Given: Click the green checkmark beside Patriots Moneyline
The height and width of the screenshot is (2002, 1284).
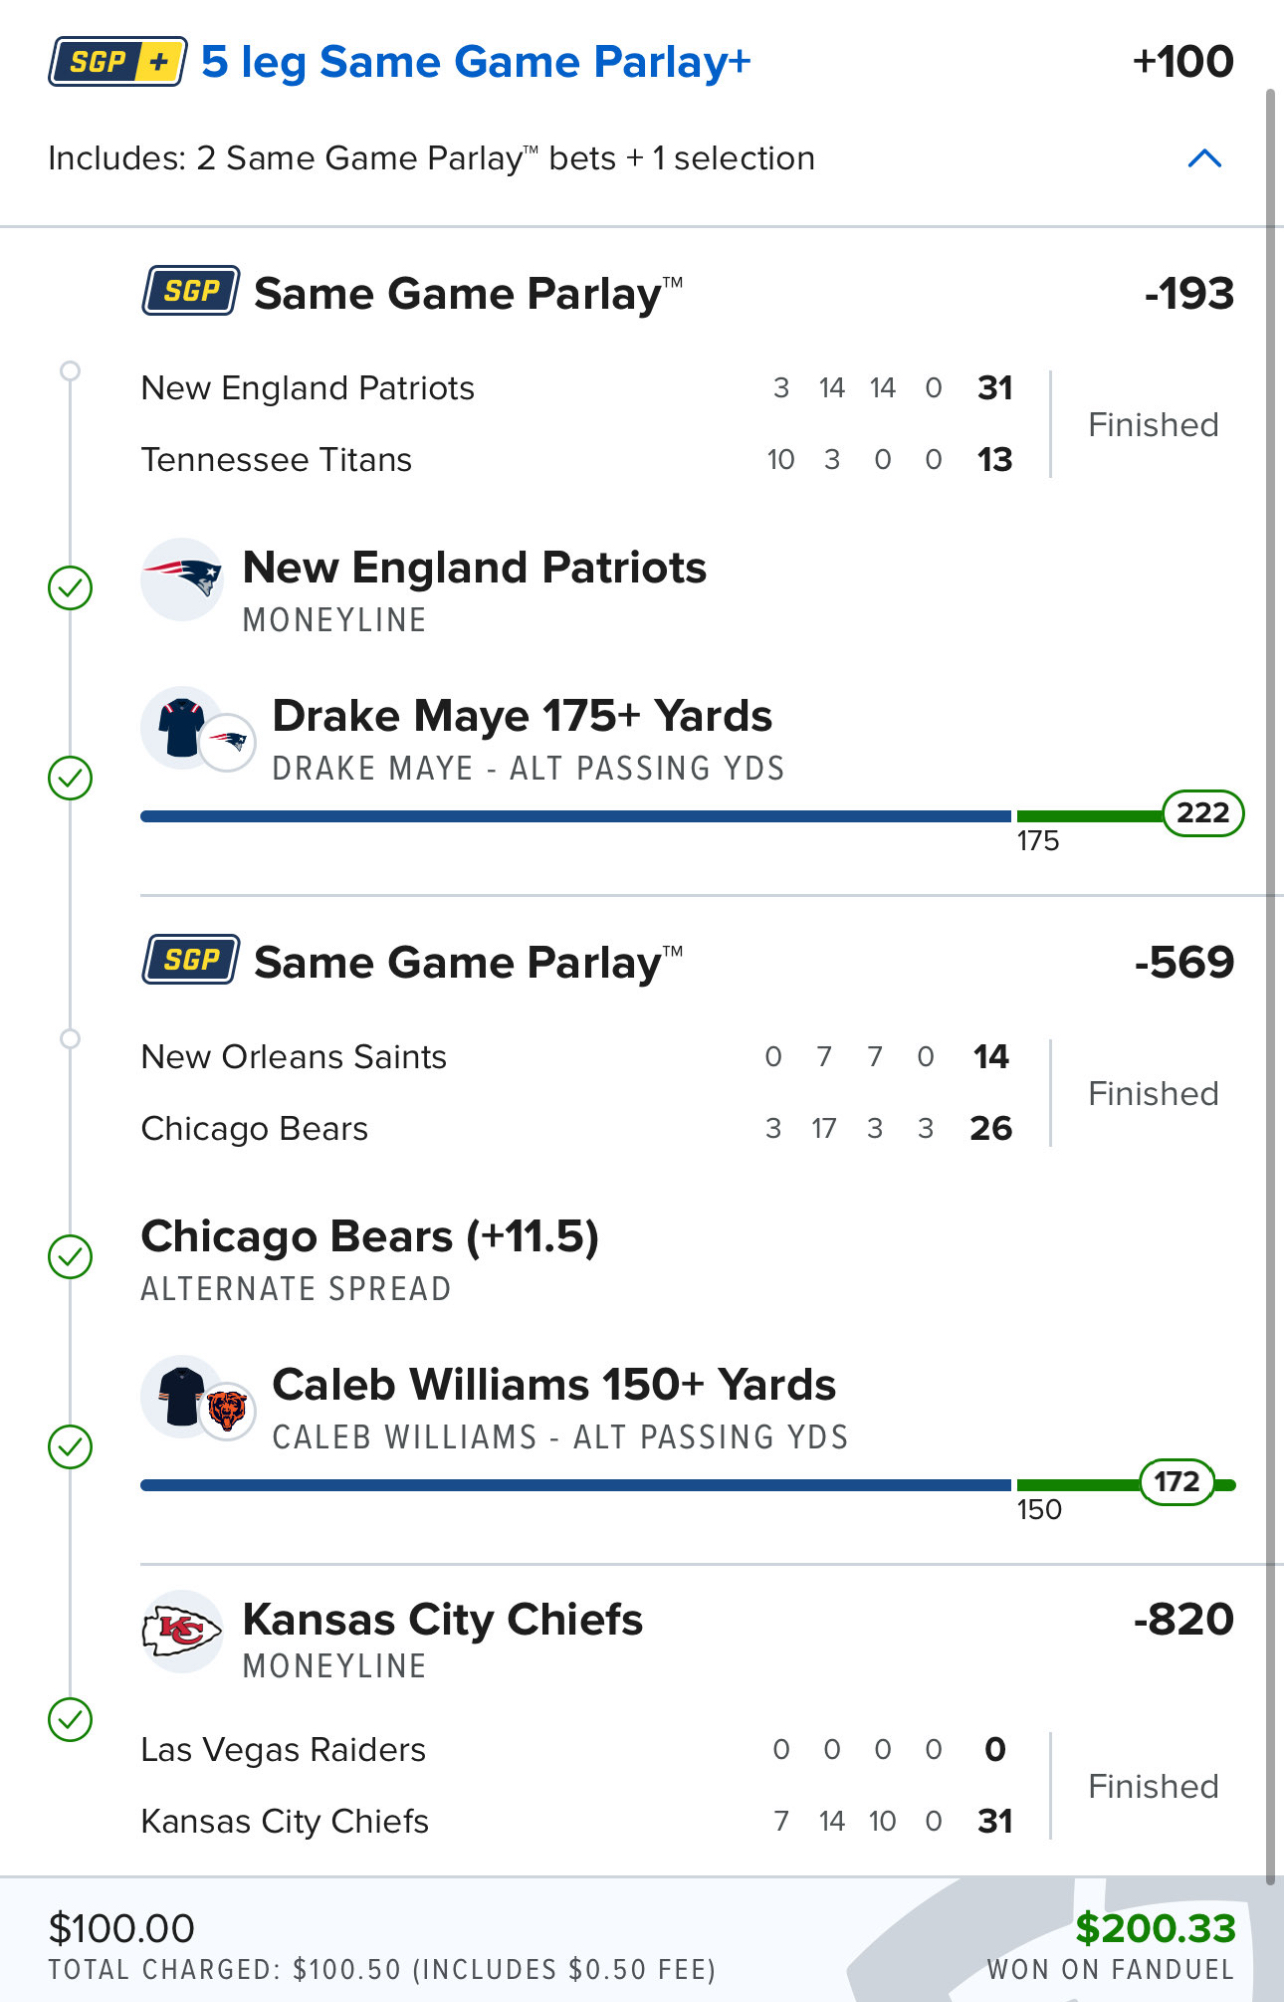Looking at the screenshot, I should 70,588.
